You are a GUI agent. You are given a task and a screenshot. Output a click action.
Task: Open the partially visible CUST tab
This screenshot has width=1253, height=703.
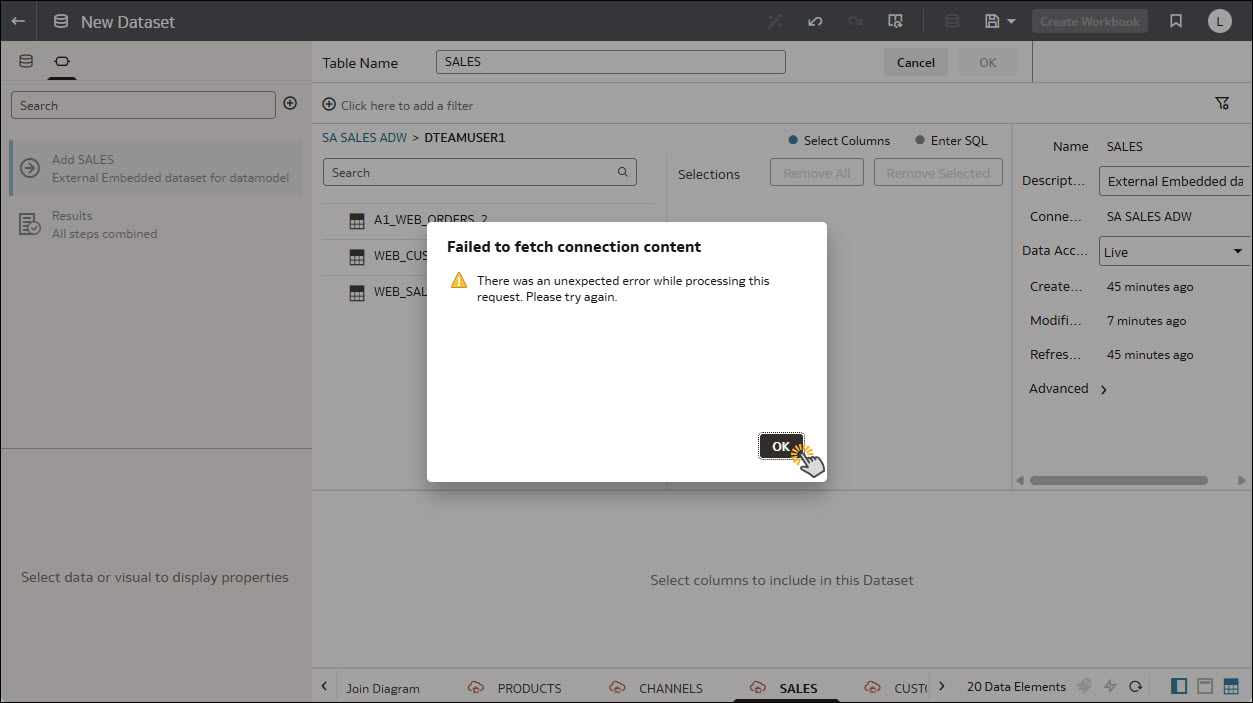pos(895,688)
